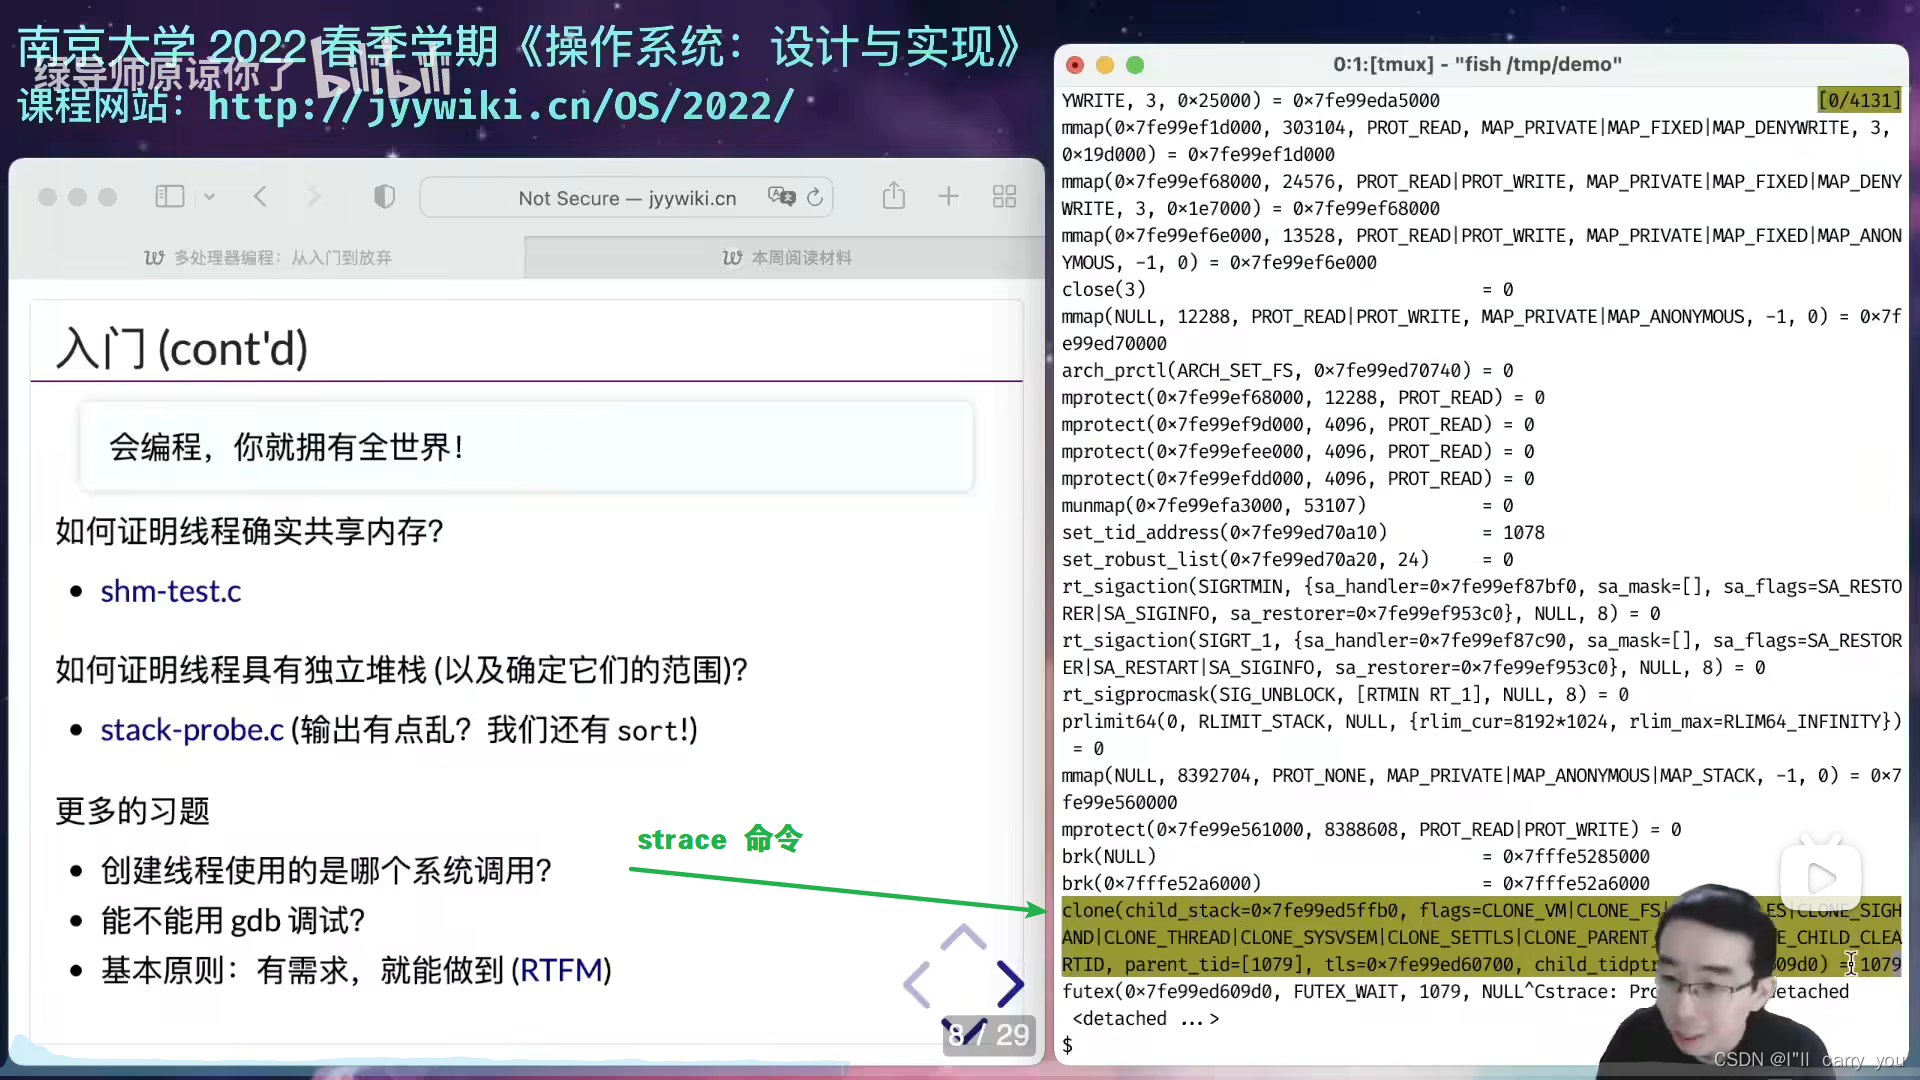Toggle the Safari sidebar icon

170,197
